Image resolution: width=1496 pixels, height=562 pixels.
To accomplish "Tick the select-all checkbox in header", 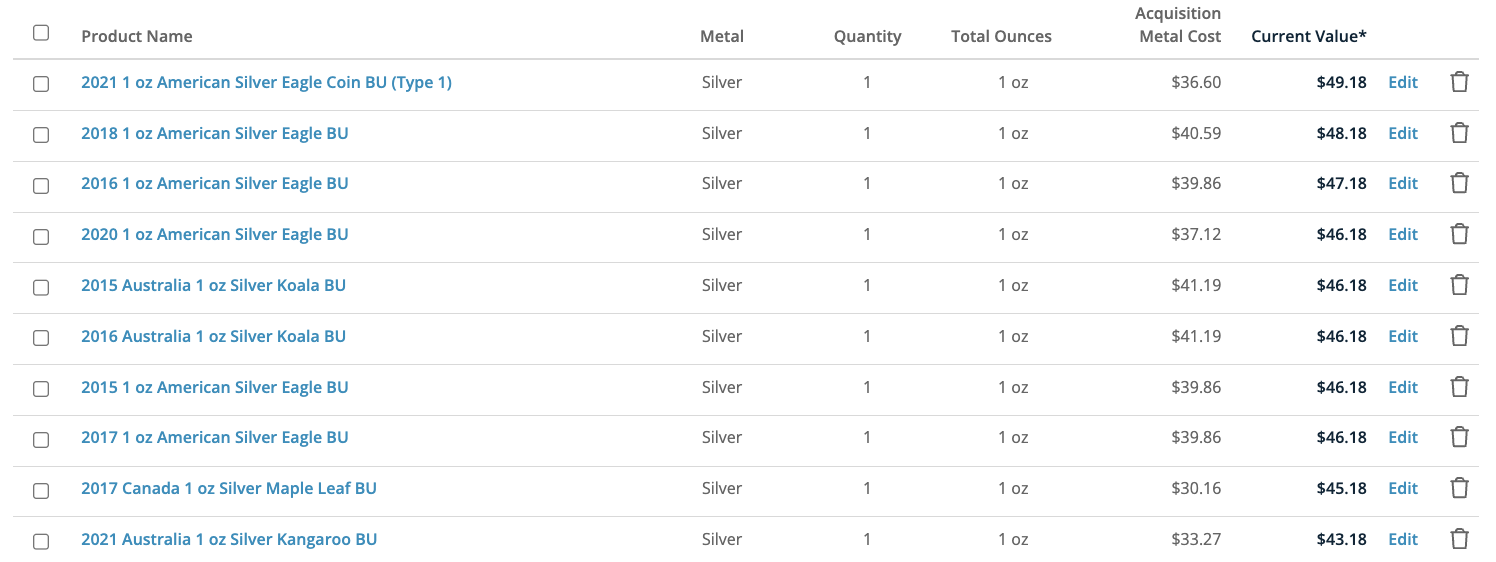I will [x=41, y=33].
